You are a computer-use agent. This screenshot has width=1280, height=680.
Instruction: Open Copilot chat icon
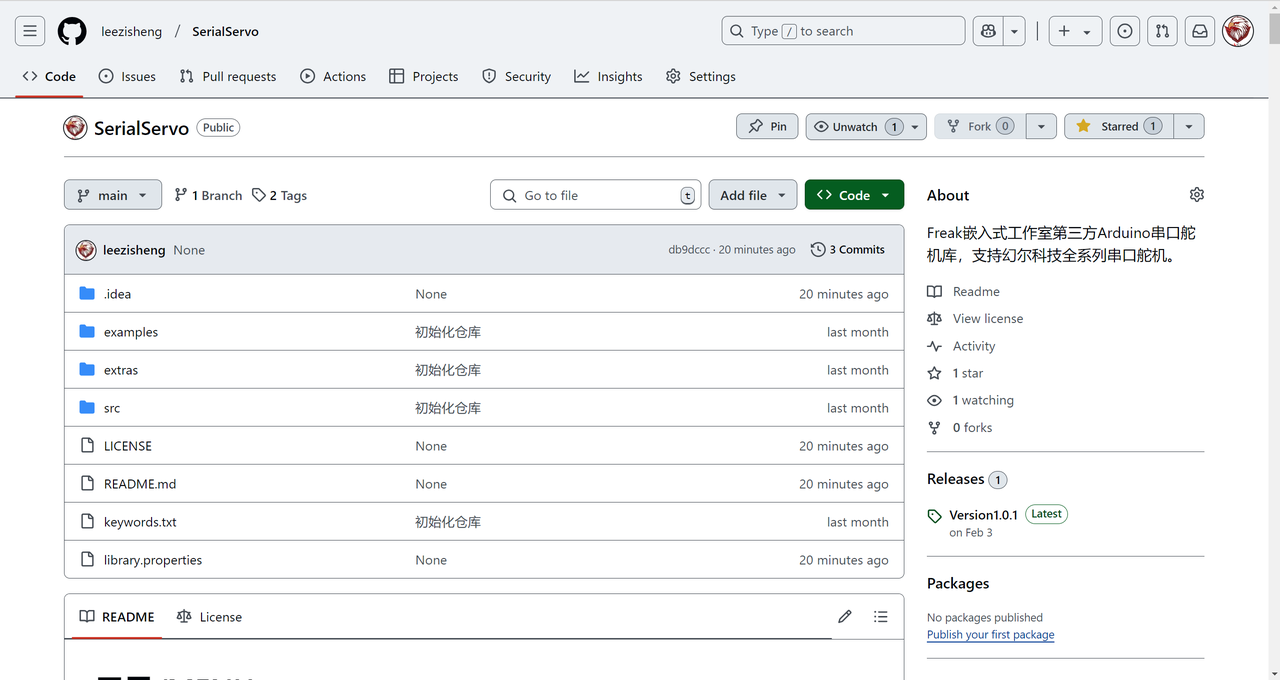(988, 31)
